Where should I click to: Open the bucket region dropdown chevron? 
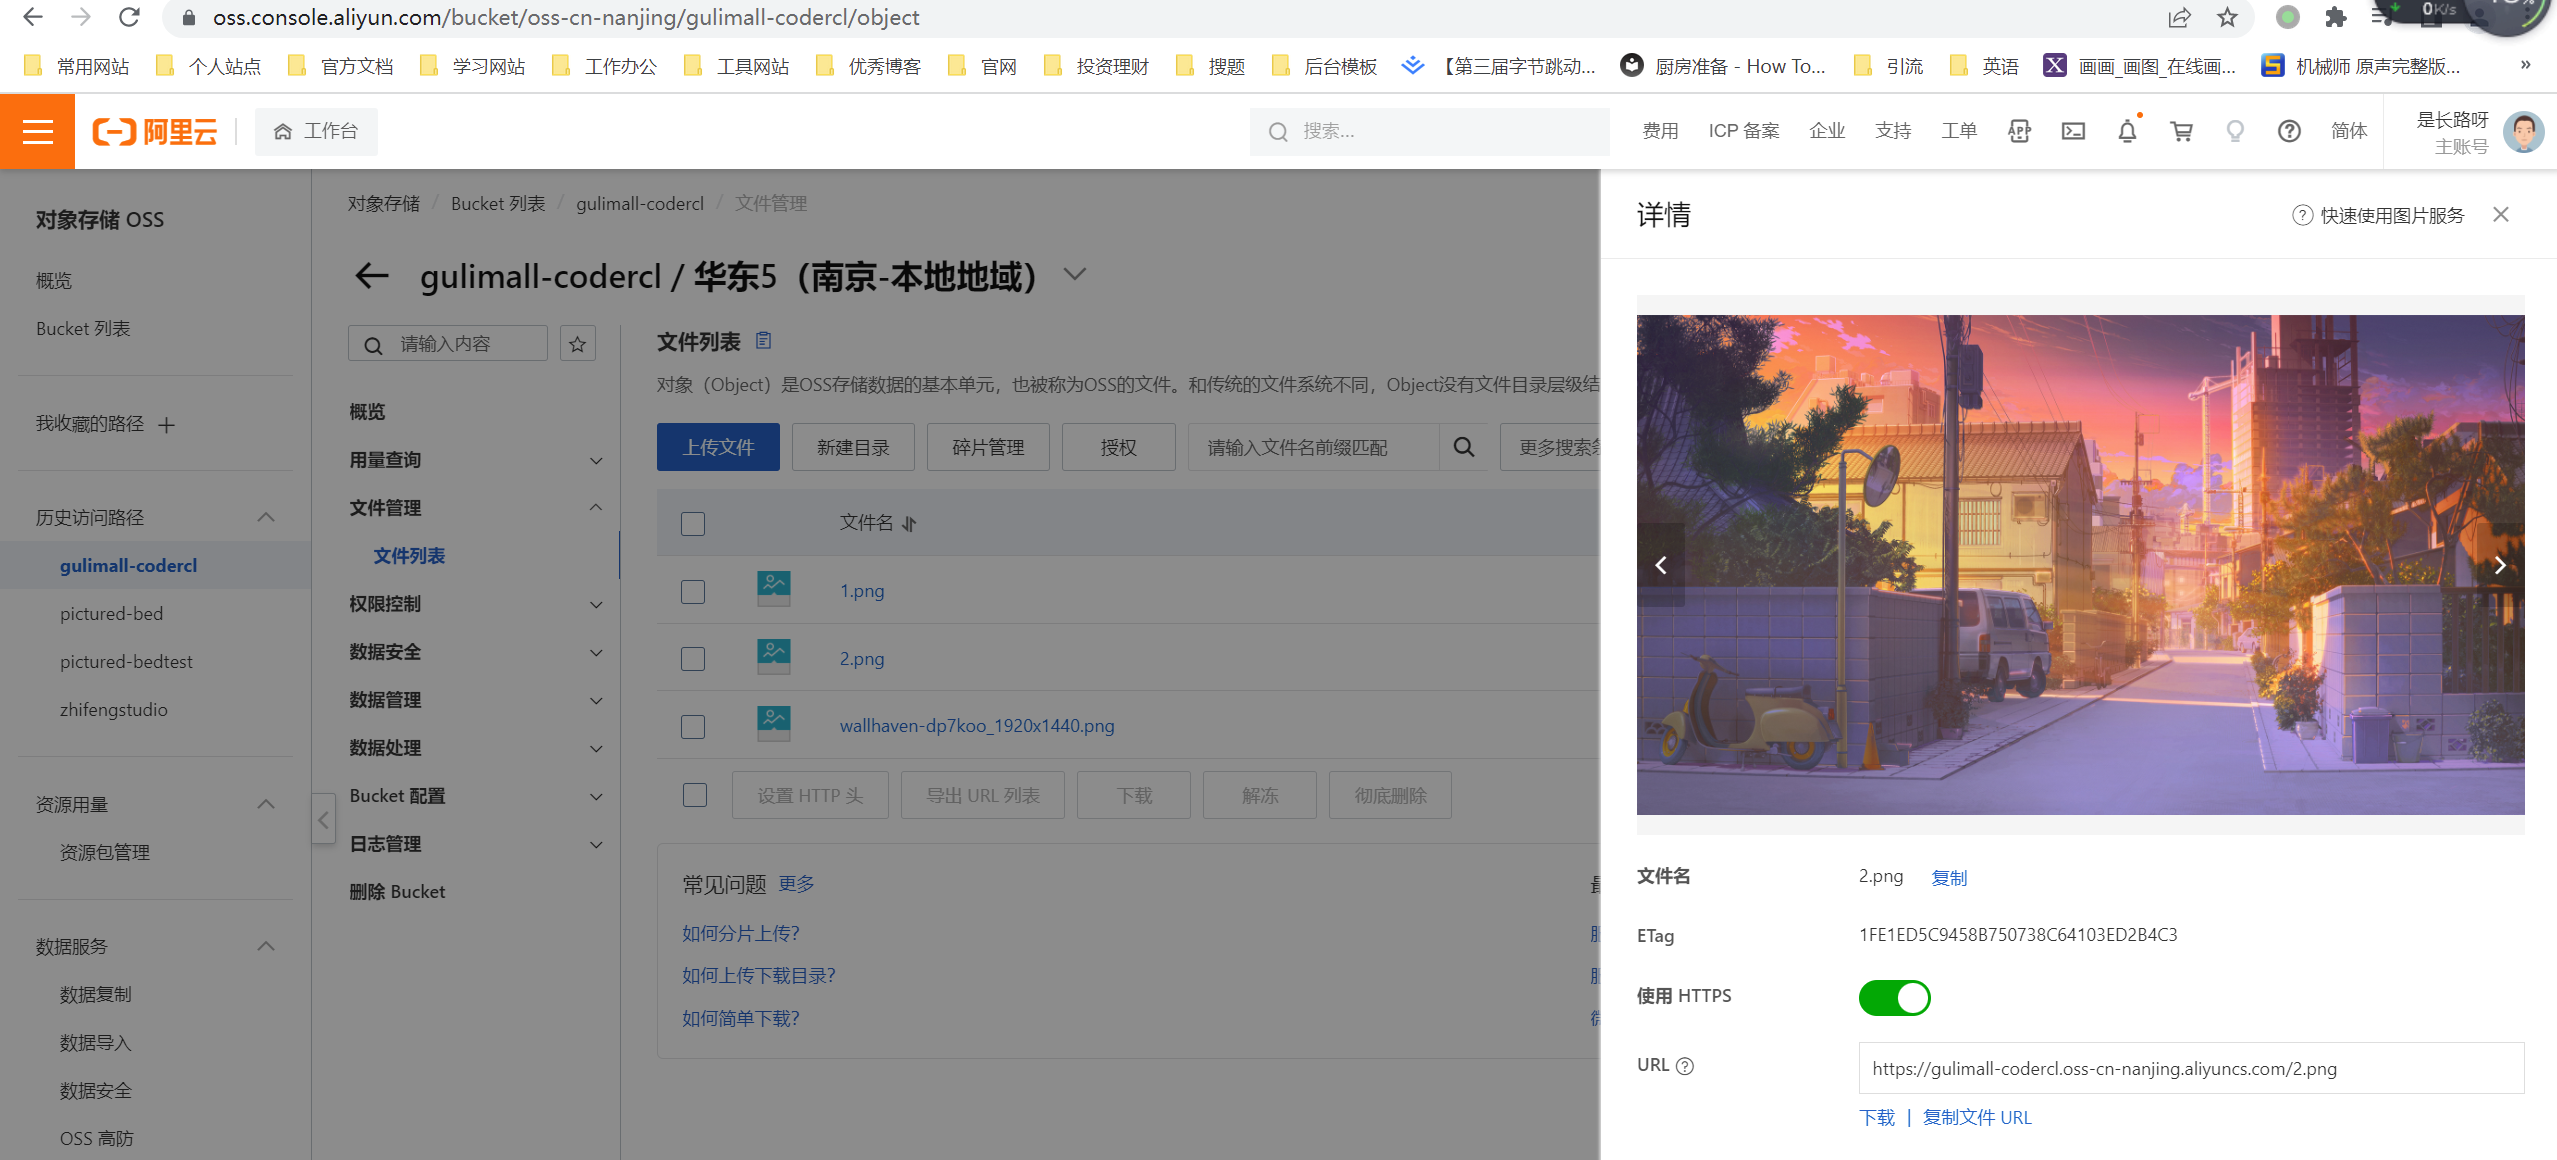click(x=1074, y=274)
